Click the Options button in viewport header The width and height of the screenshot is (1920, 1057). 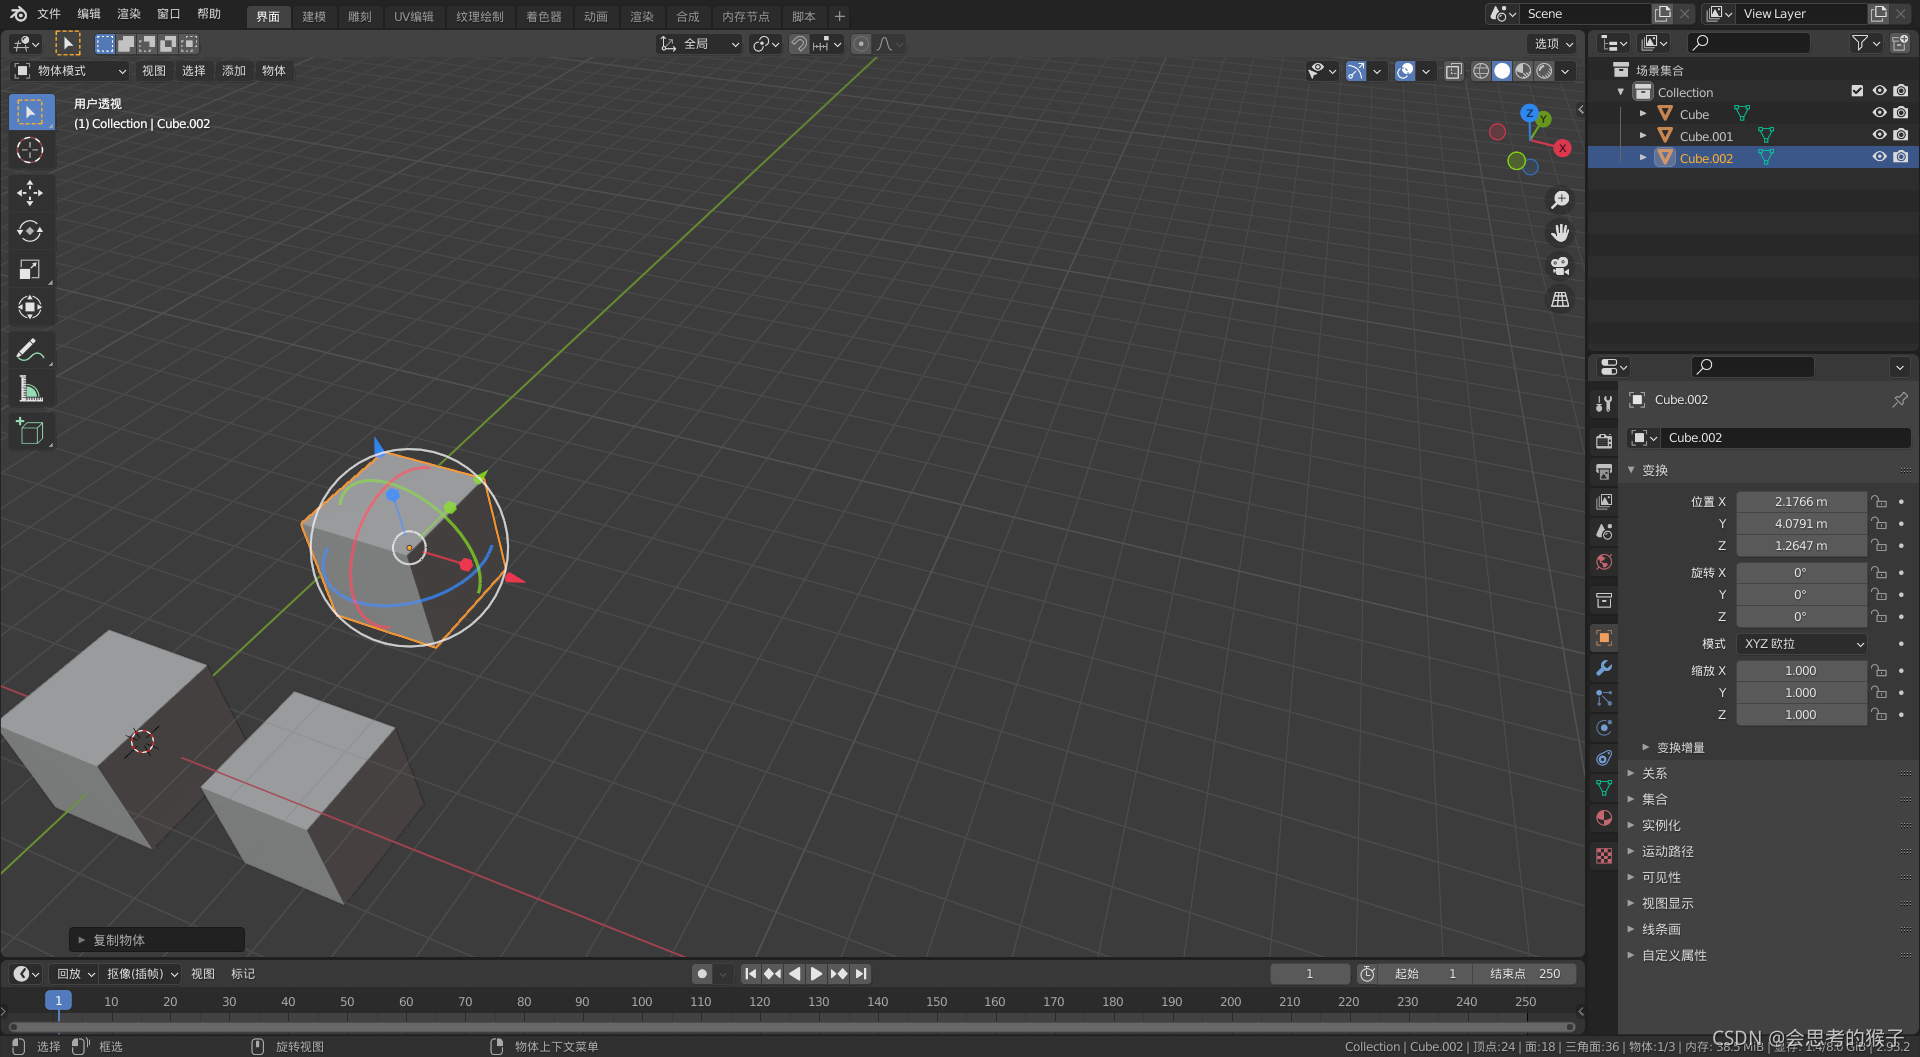[x=1553, y=44]
